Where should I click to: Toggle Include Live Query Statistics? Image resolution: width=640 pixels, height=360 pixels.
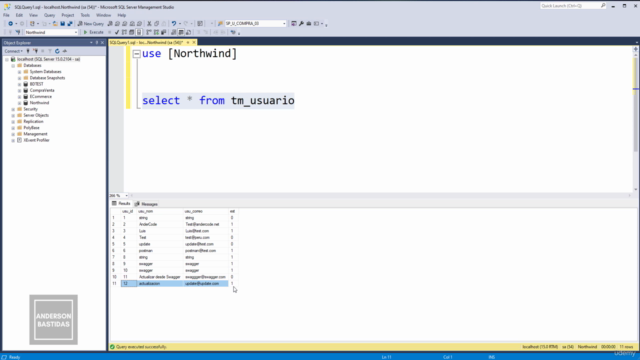(x=156, y=32)
